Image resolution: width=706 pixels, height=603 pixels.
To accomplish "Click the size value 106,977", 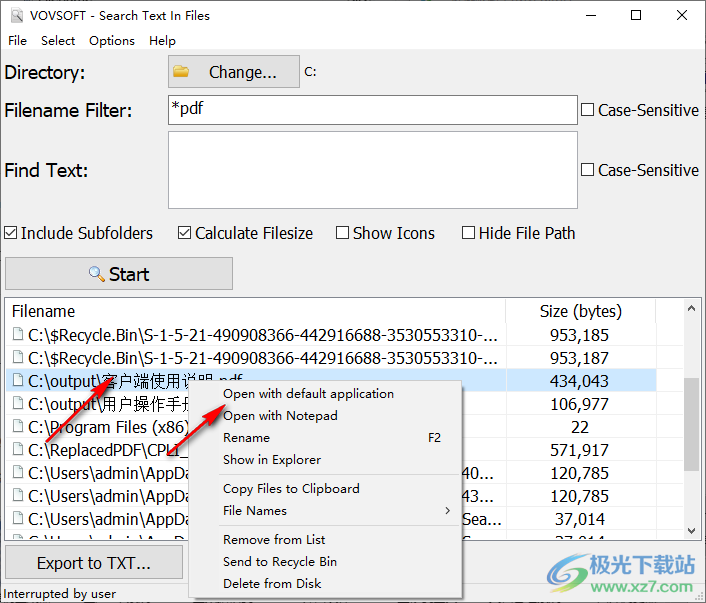I will [x=579, y=404].
